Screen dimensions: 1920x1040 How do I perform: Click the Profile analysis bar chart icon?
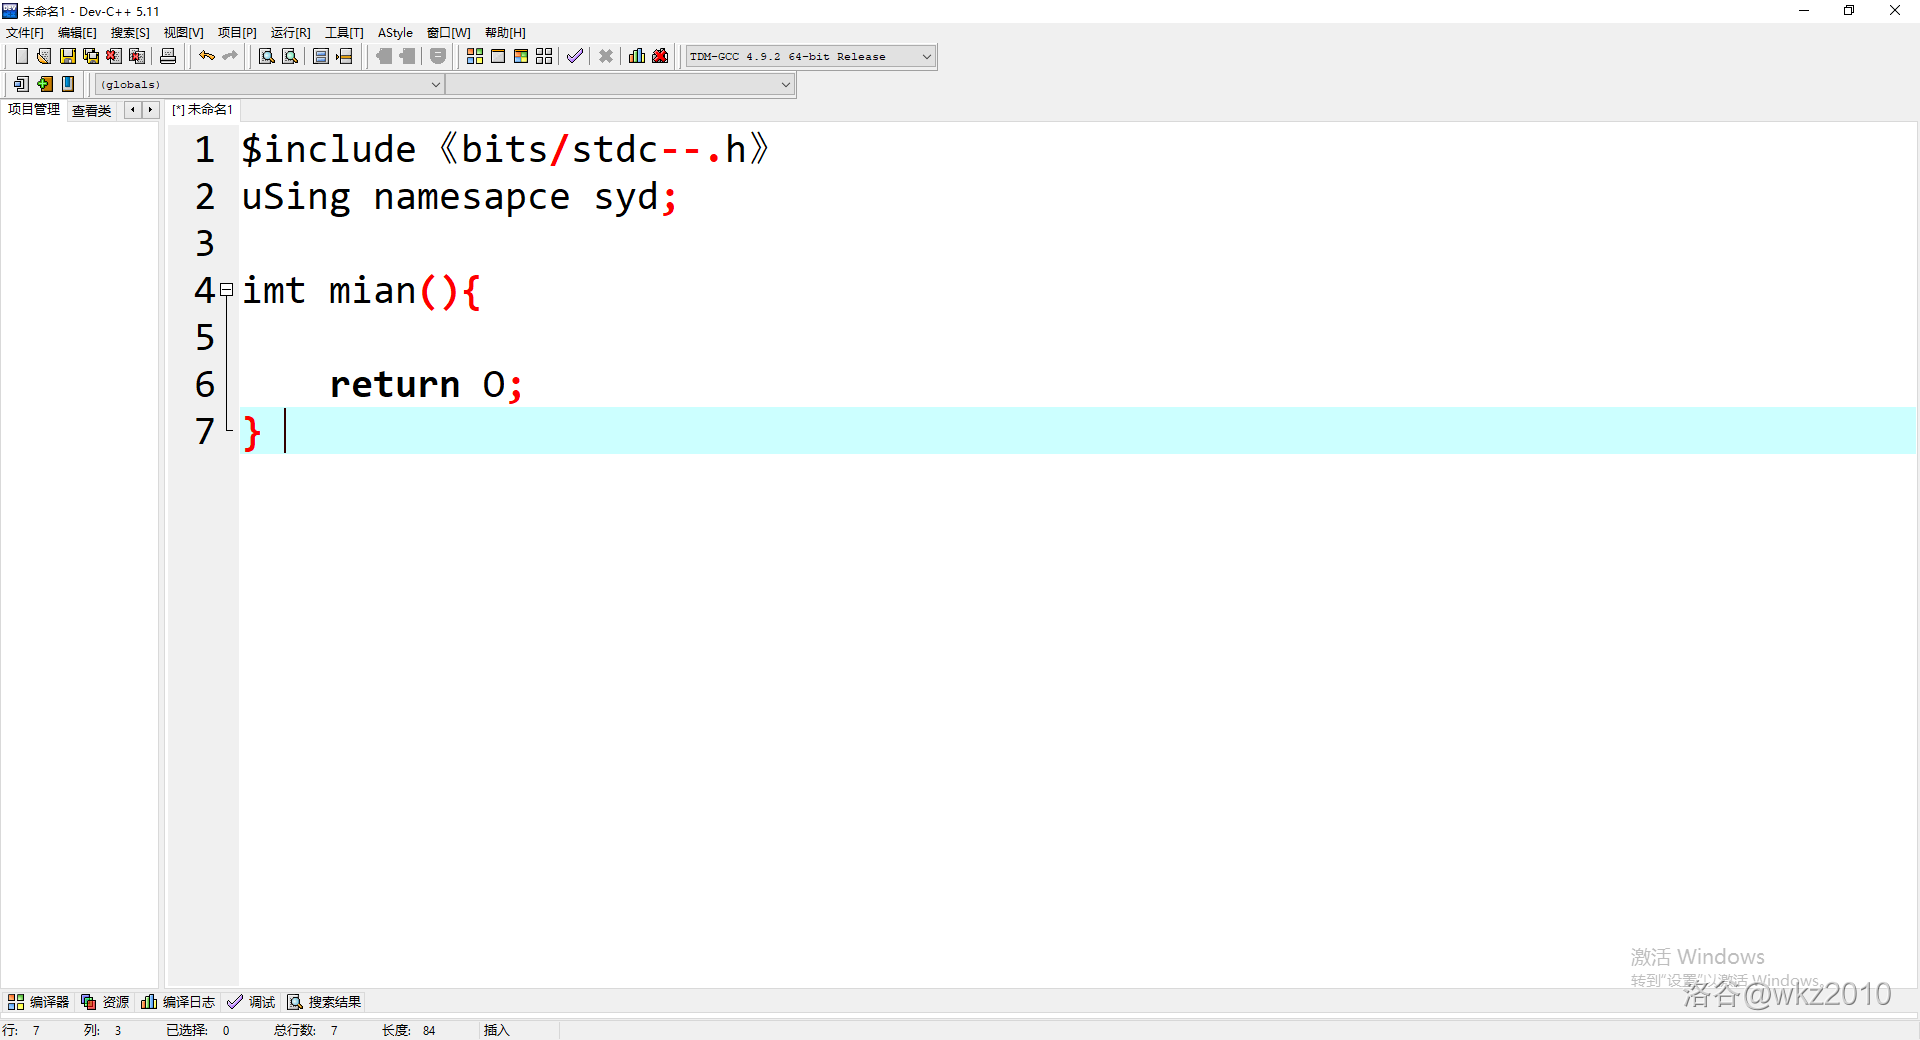pos(637,57)
